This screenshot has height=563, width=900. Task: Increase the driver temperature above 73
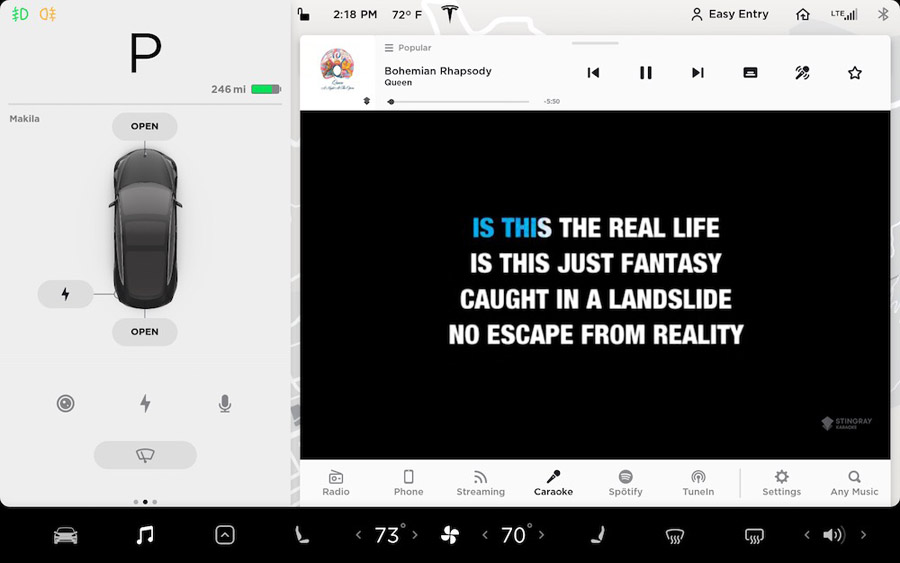[x=415, y=536]
